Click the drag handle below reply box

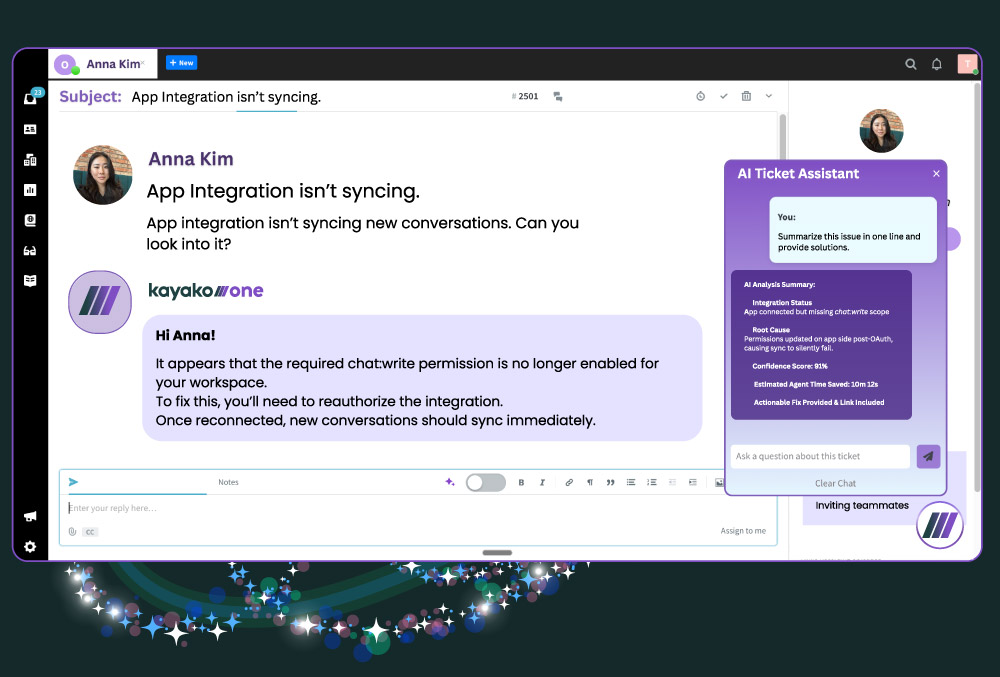click(497, 553)
